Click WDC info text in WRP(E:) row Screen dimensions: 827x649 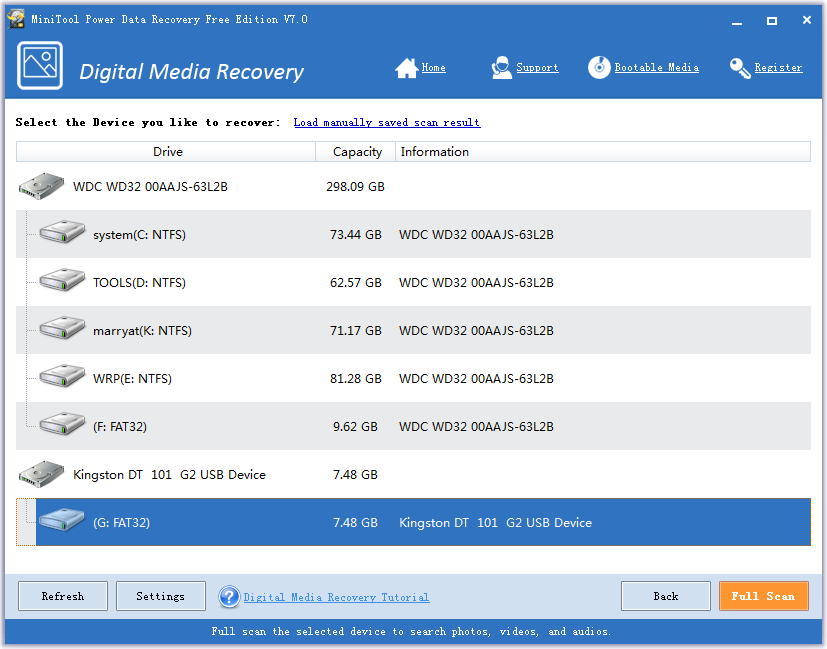[476, 379]
